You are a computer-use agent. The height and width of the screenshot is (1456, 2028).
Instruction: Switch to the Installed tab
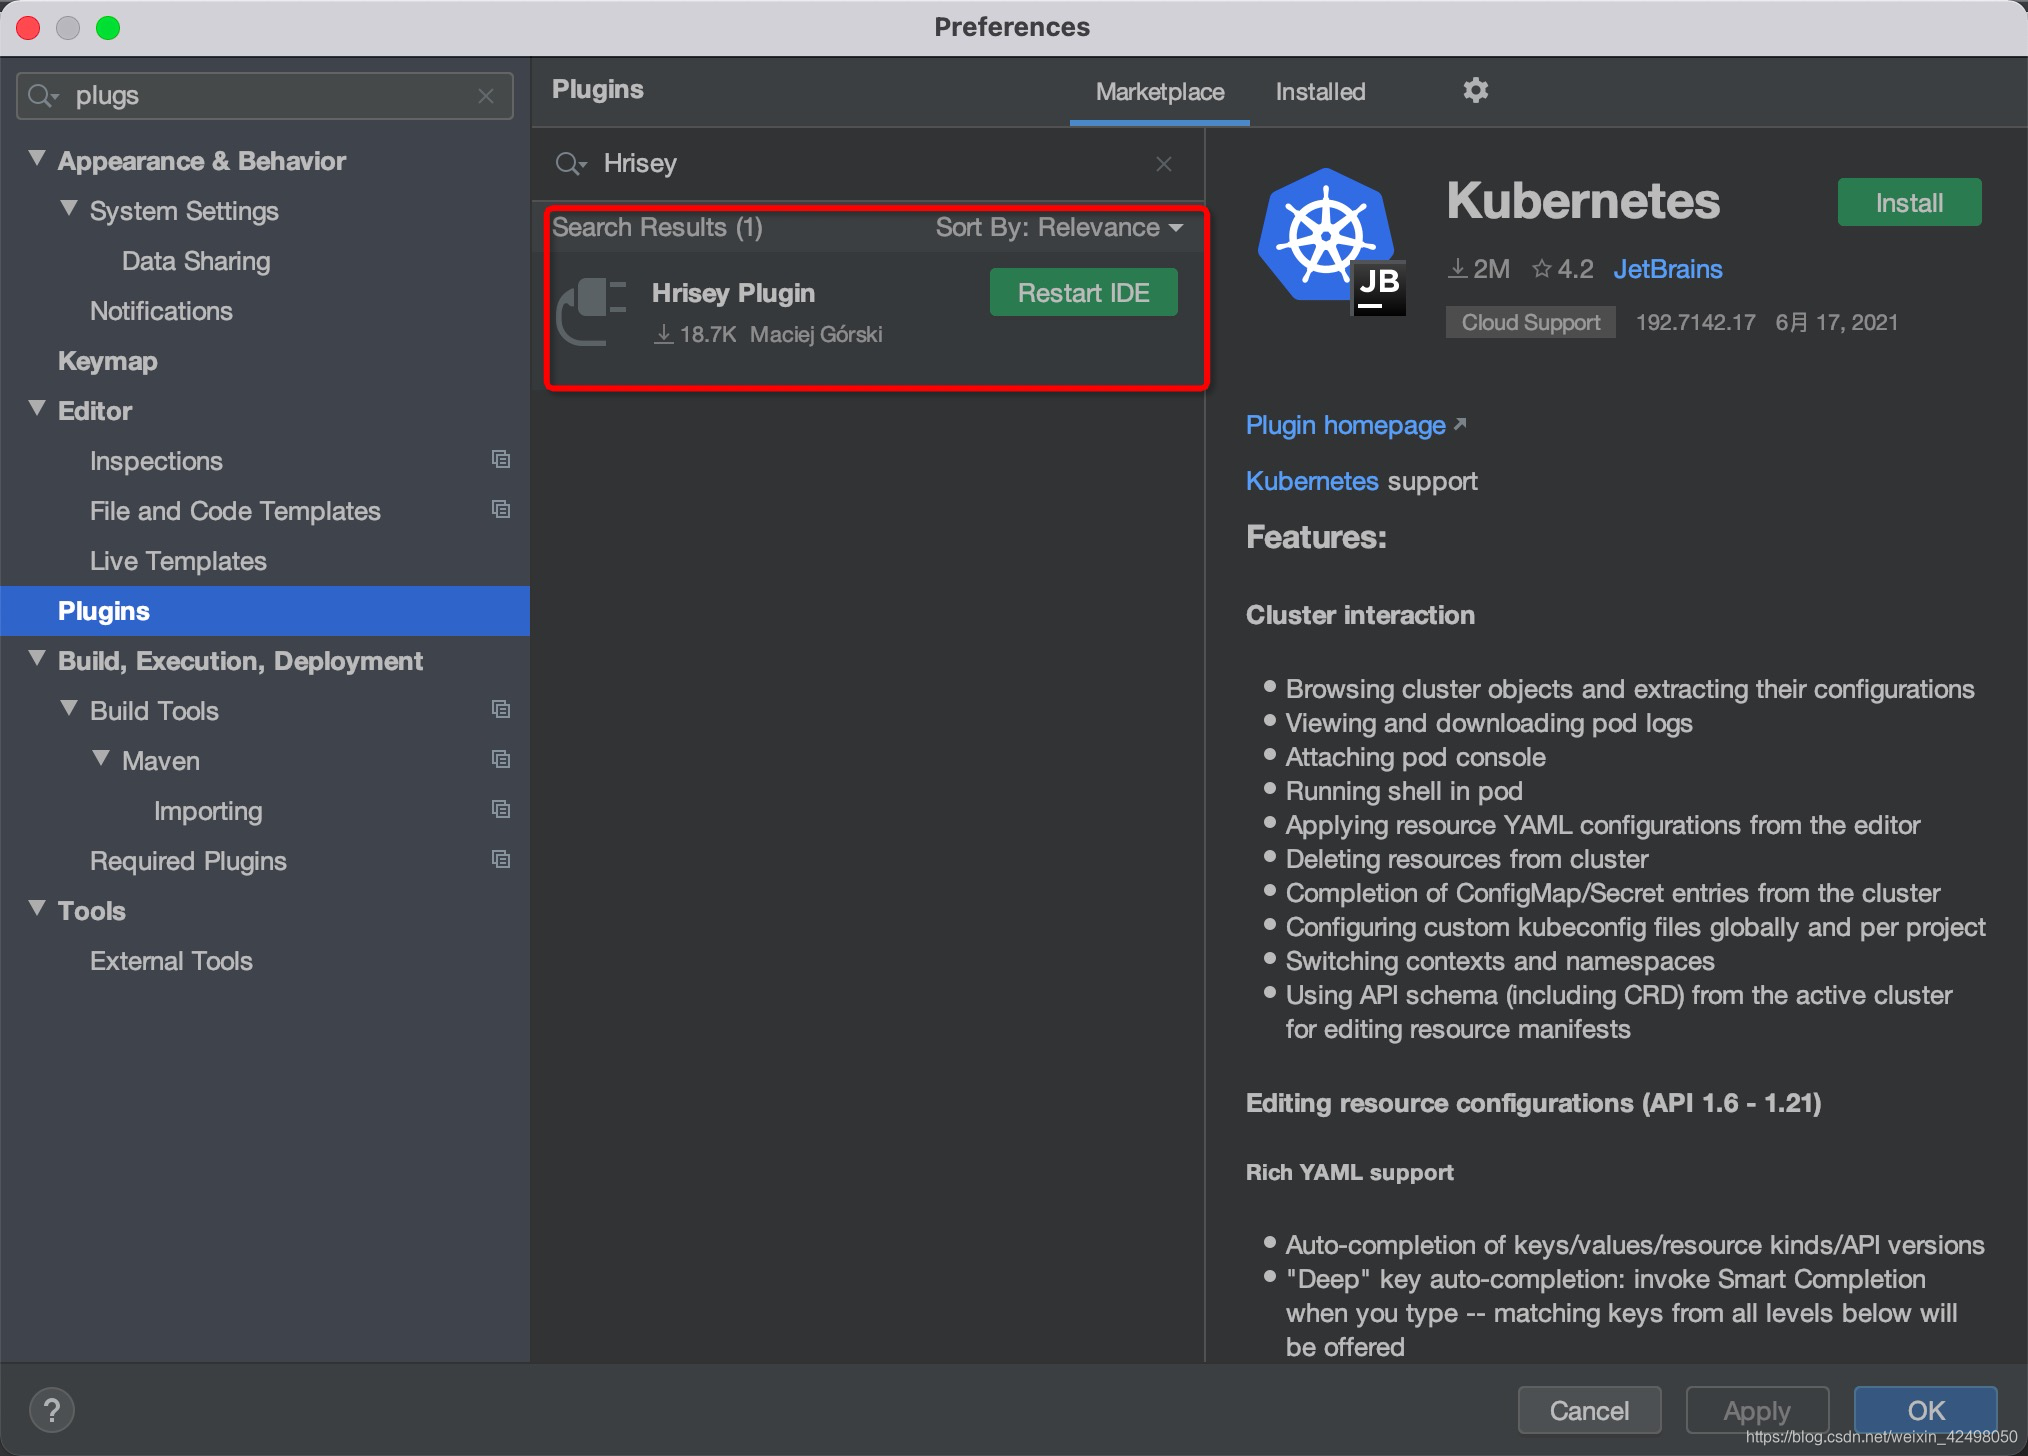point(1320,92)
